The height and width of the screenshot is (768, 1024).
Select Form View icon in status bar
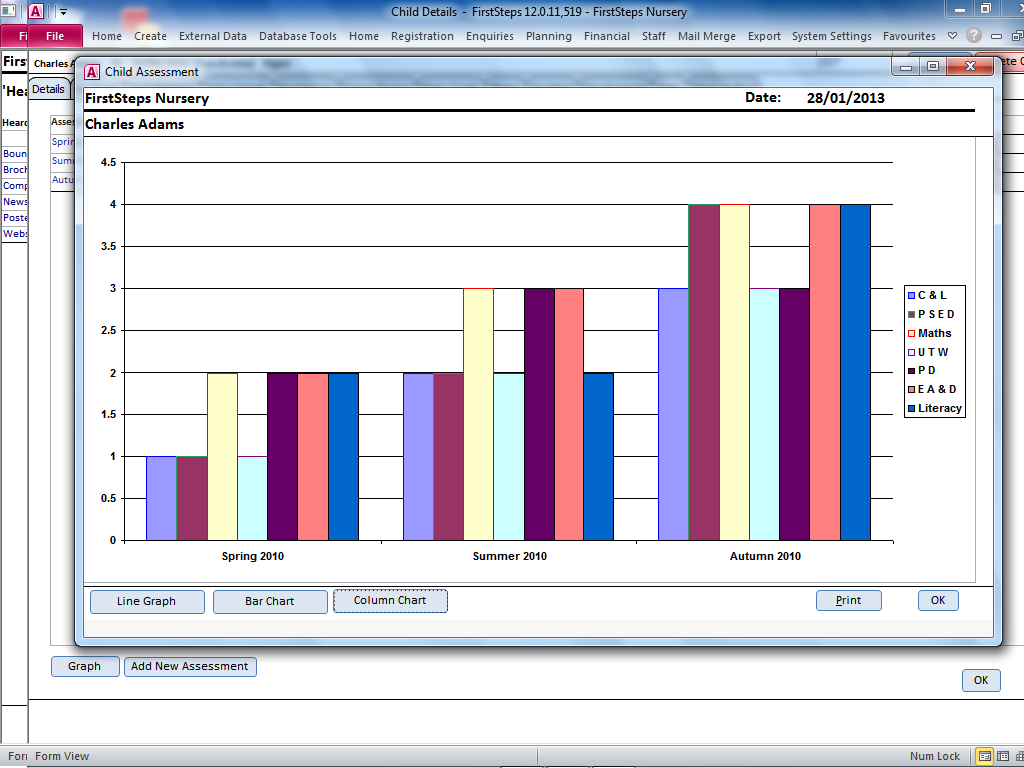(984, 756)
